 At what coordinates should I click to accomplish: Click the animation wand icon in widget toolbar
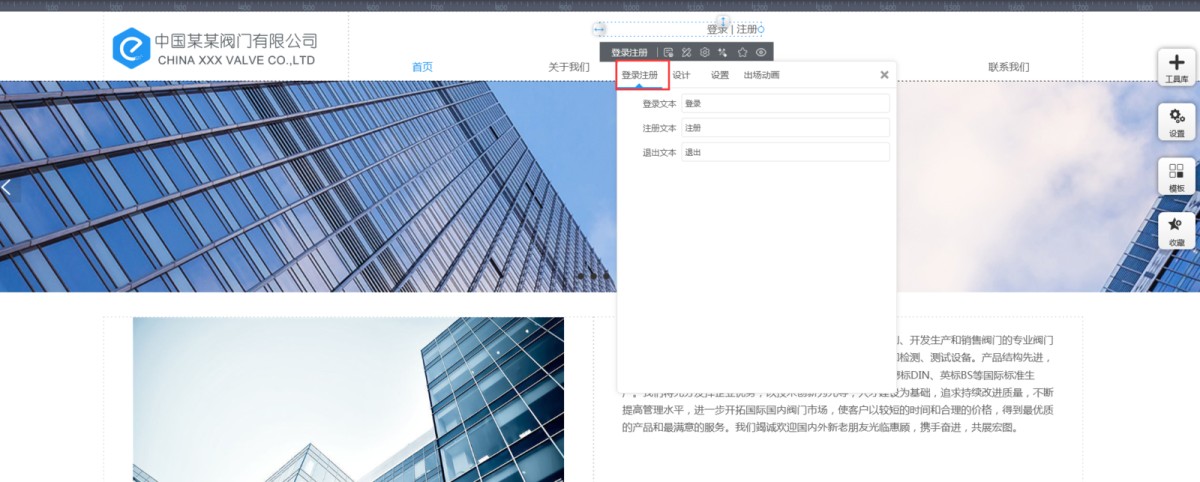point(723,52)
